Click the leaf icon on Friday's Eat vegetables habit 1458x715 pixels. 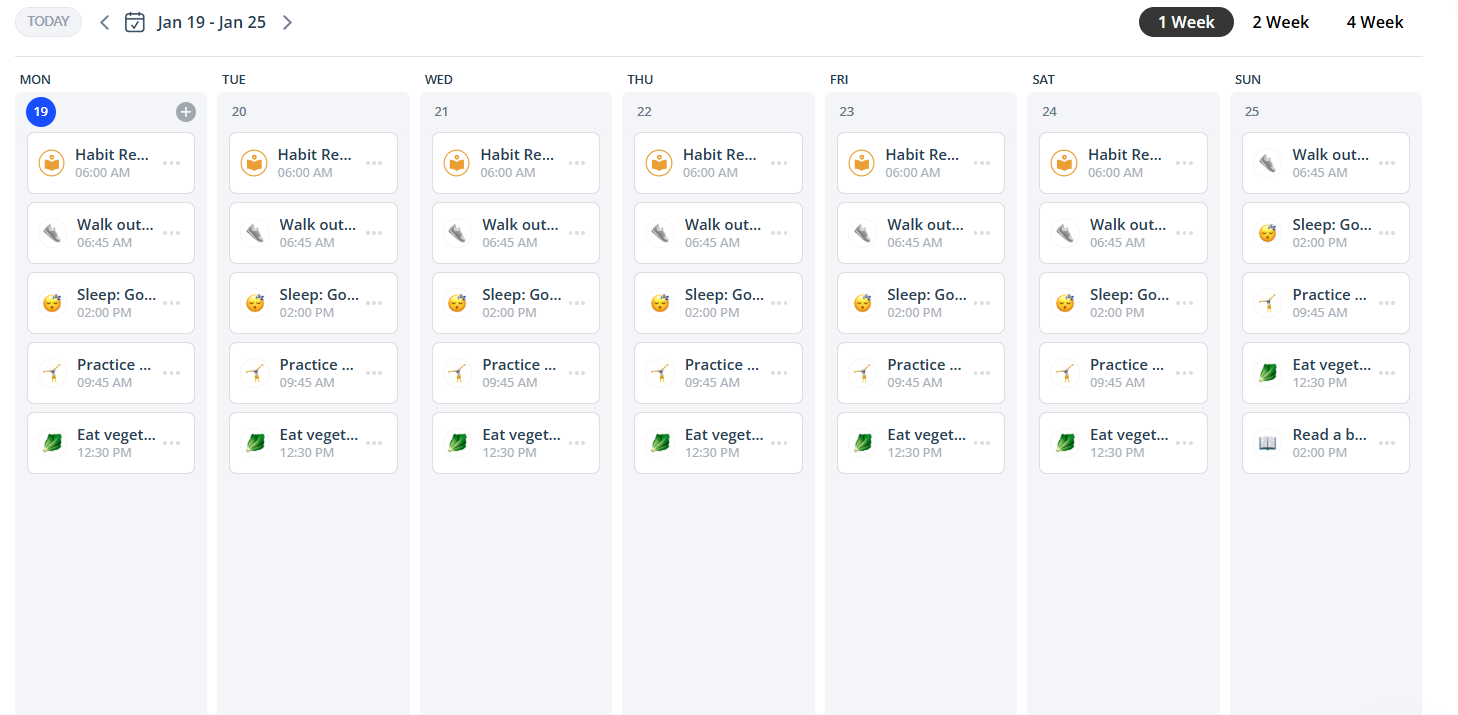tap(861, 442)
